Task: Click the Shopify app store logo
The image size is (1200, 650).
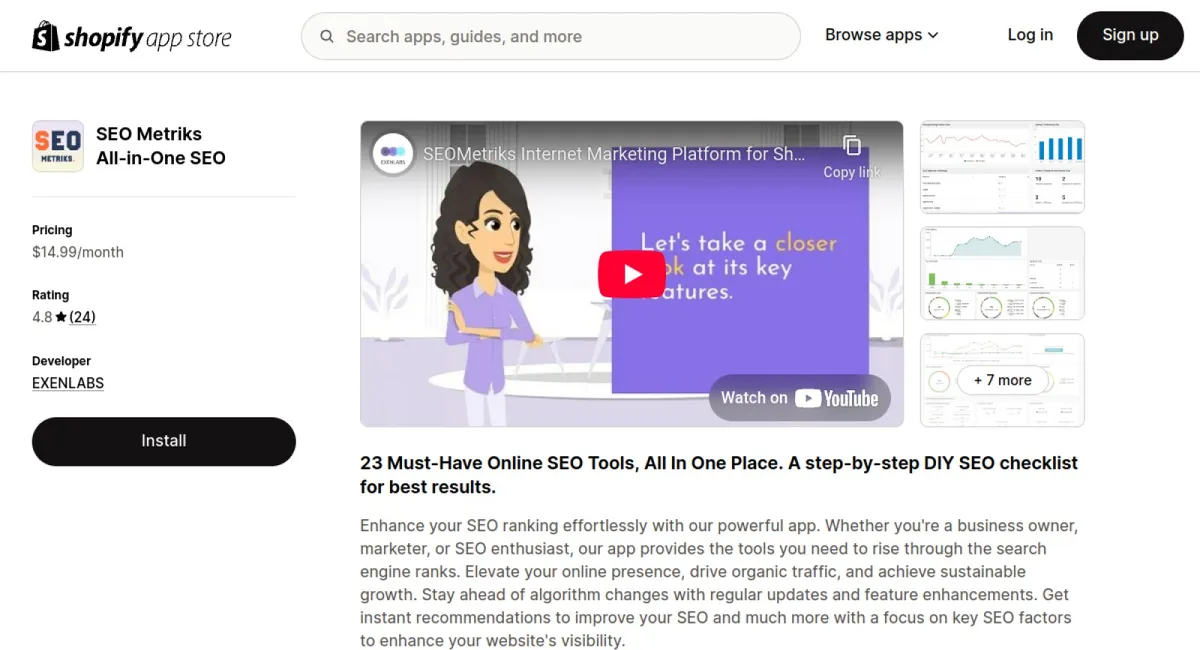Action: click(x=132, y=37)
